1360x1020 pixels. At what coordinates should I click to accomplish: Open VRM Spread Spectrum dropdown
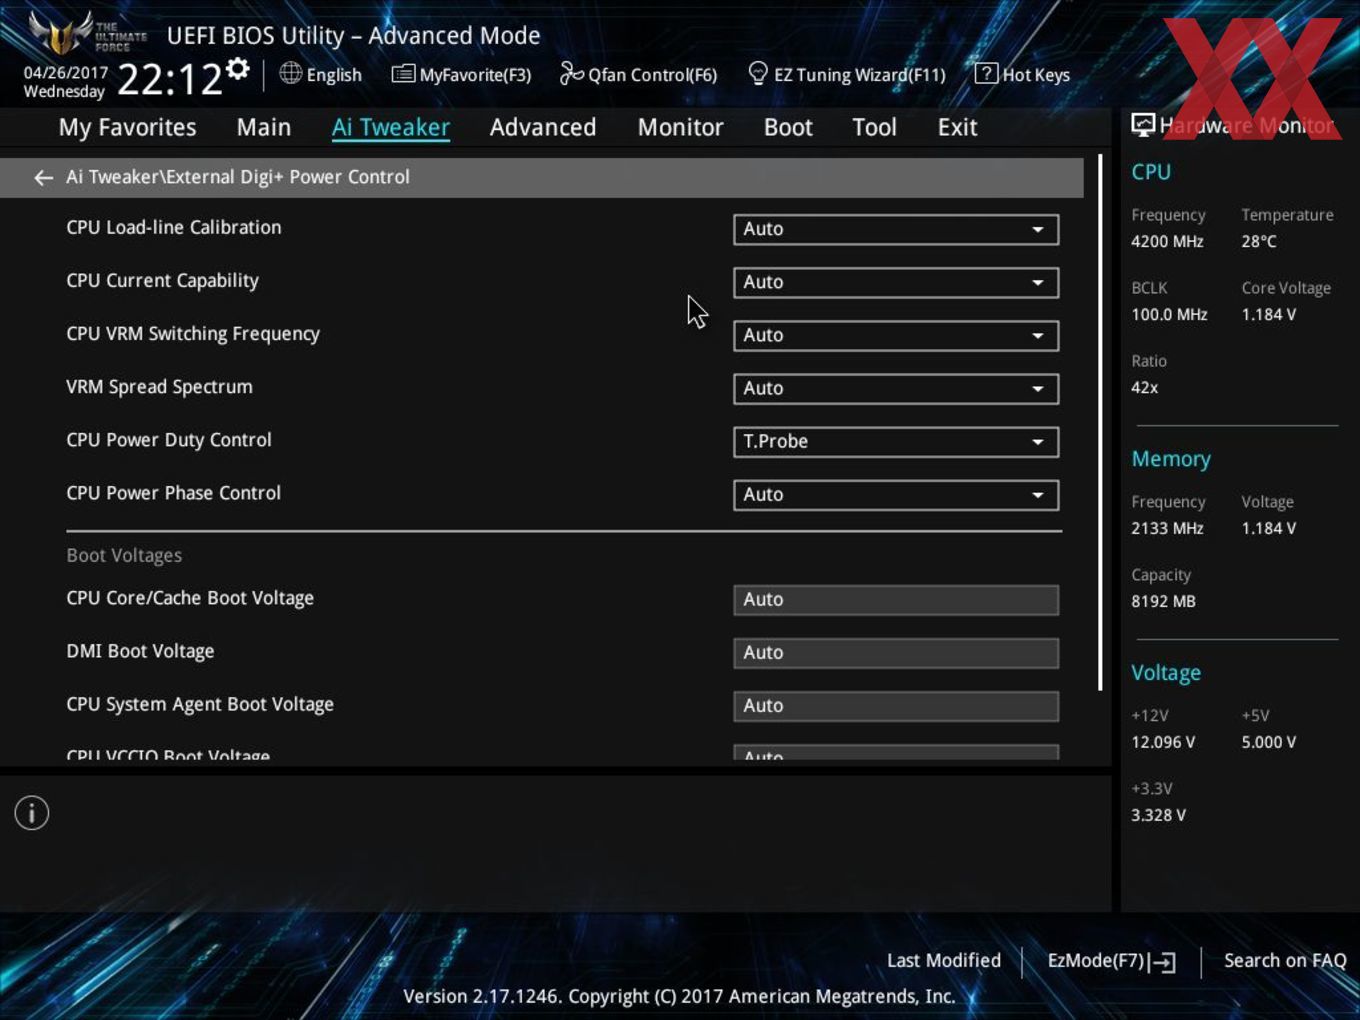click(896, 388)
